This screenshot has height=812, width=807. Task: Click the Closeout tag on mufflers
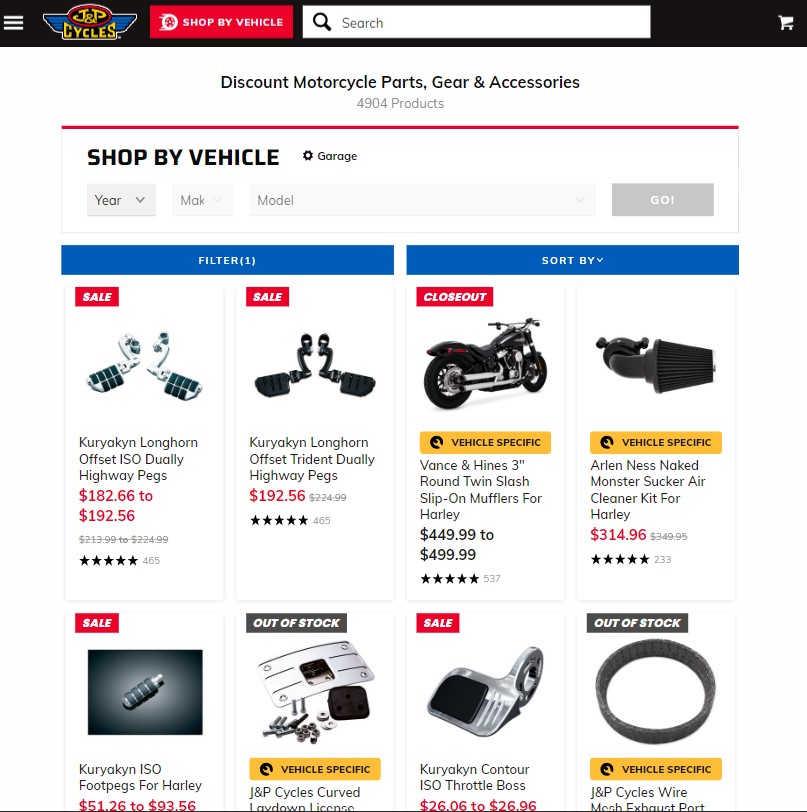point(455,297)
